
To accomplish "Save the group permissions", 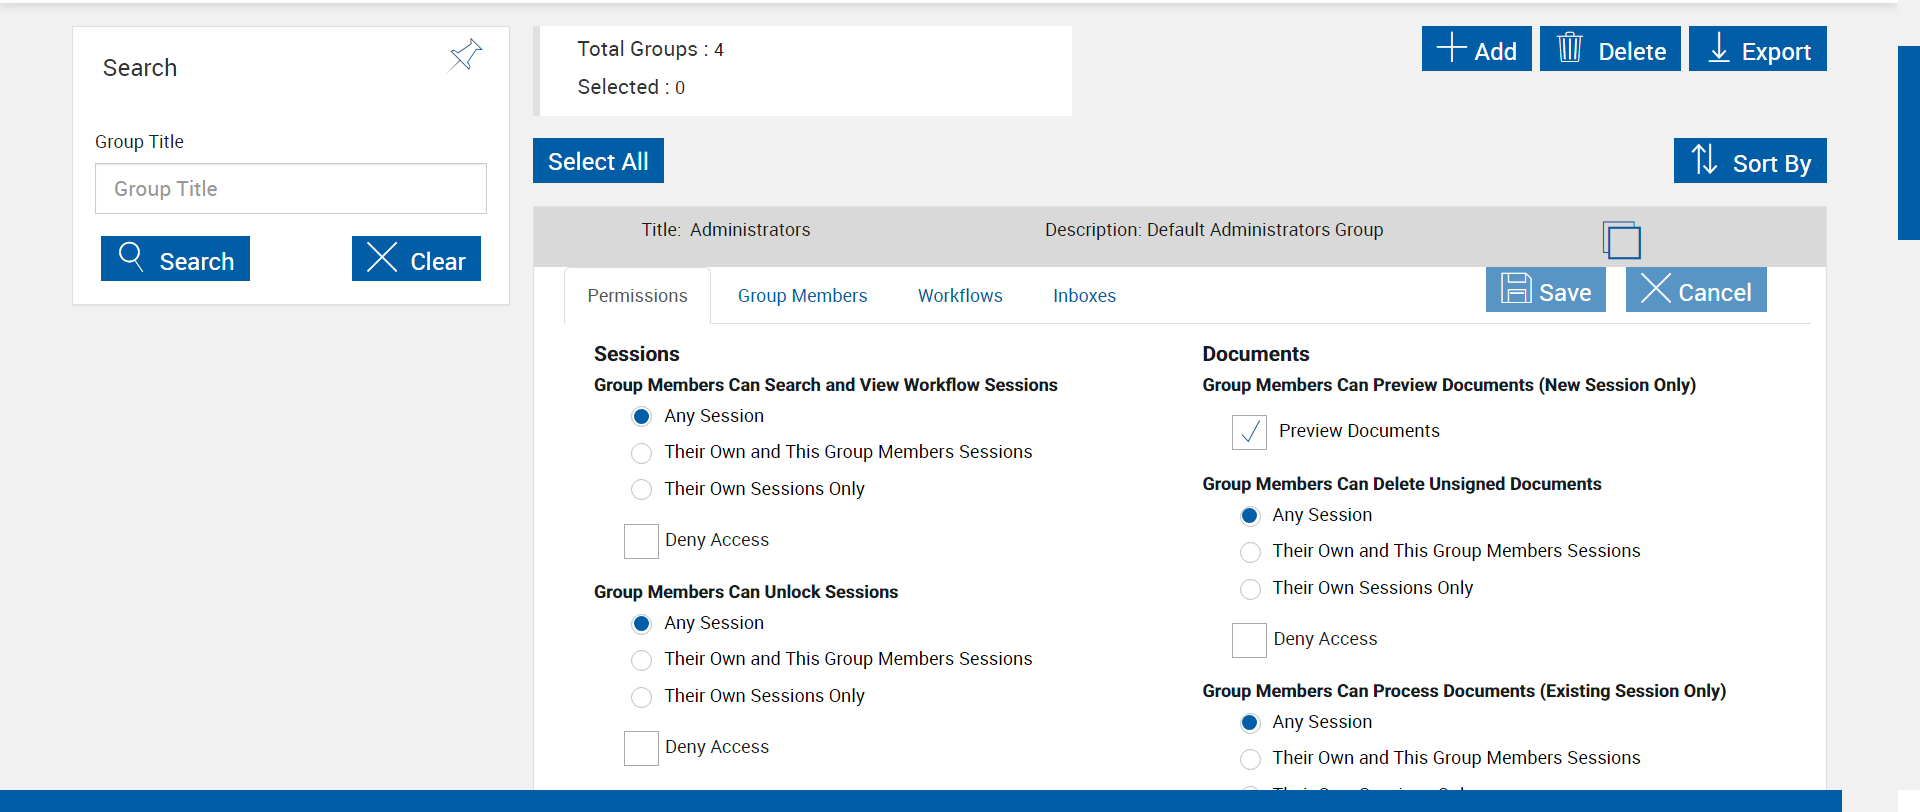I will tap(1545, 290).
